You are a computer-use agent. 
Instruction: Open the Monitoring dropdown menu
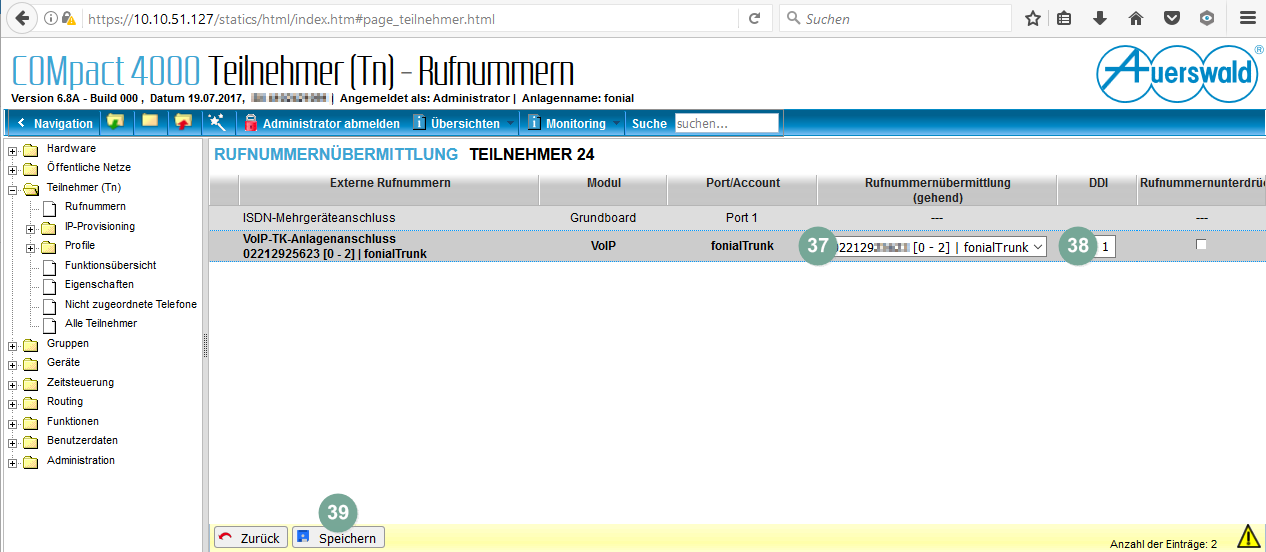574,123
